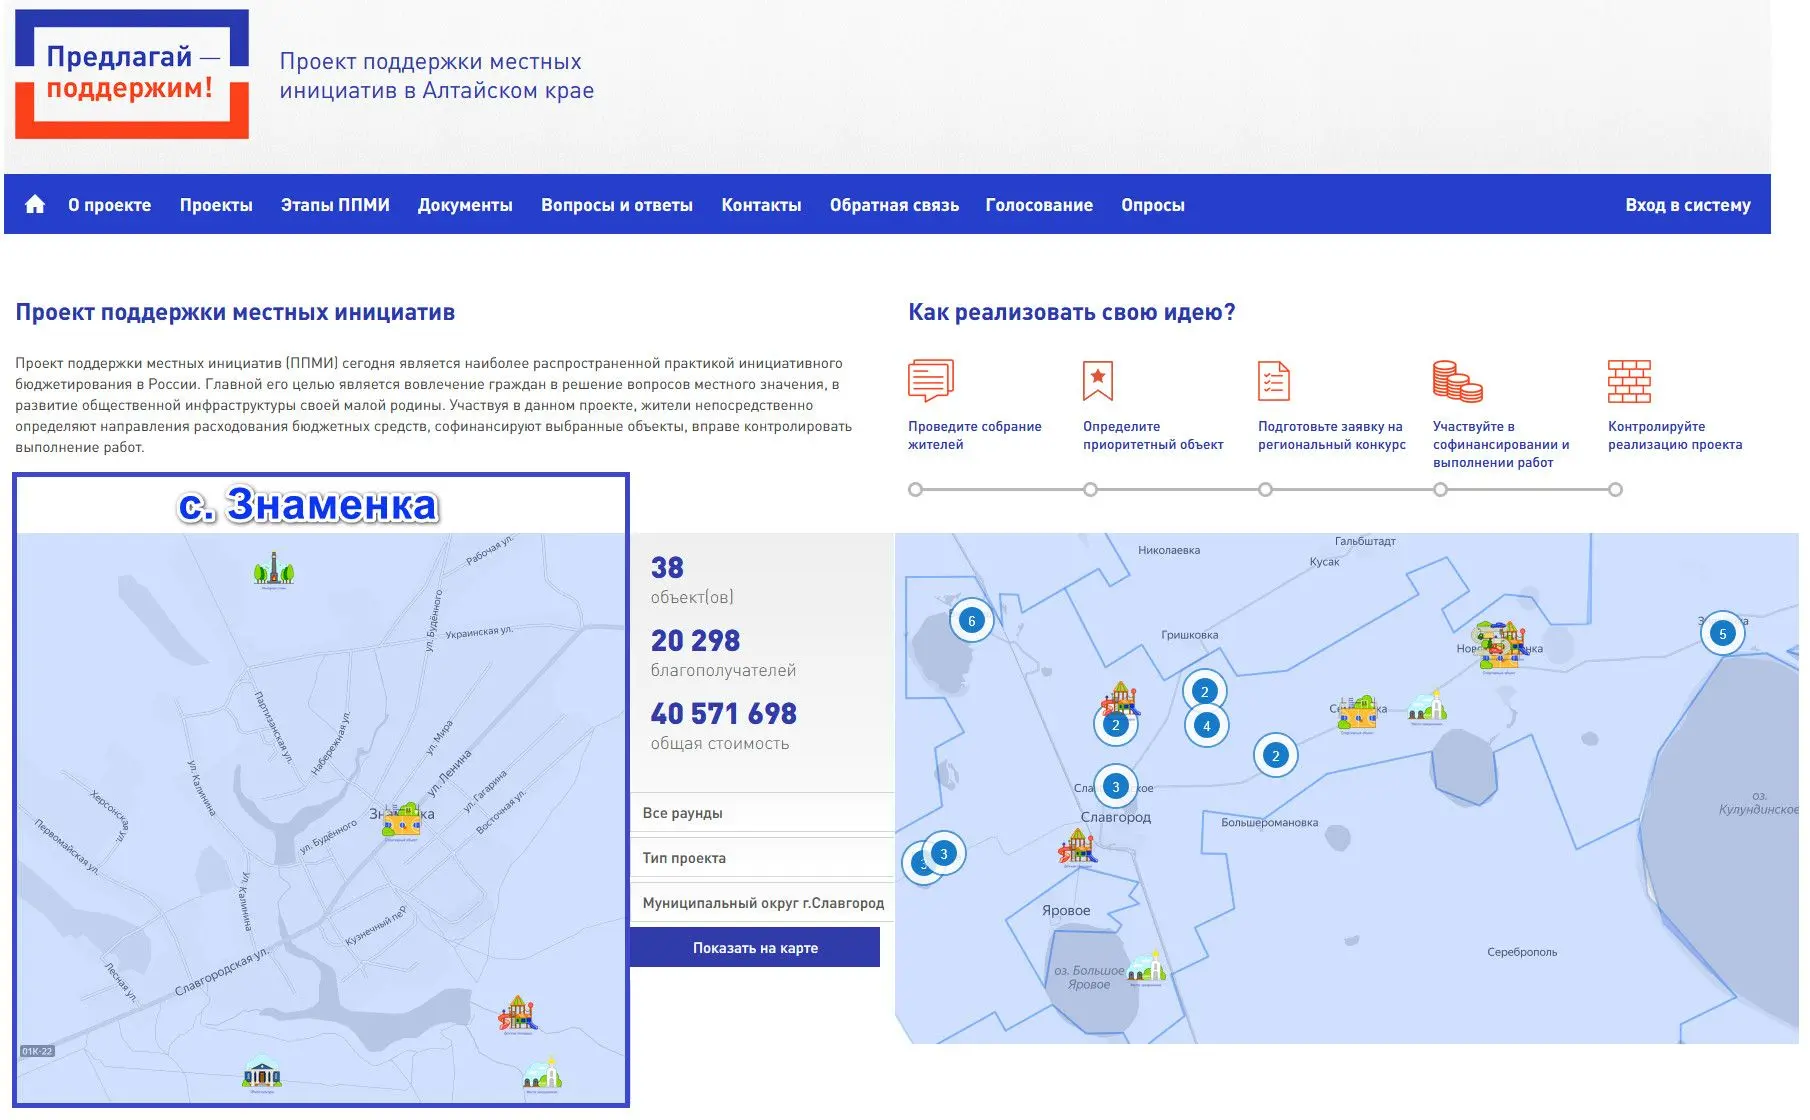The height and width of the screenshot is (1120, 1810).
Task: Open map cluster marker numbered 4
Action: (1206, 726)
